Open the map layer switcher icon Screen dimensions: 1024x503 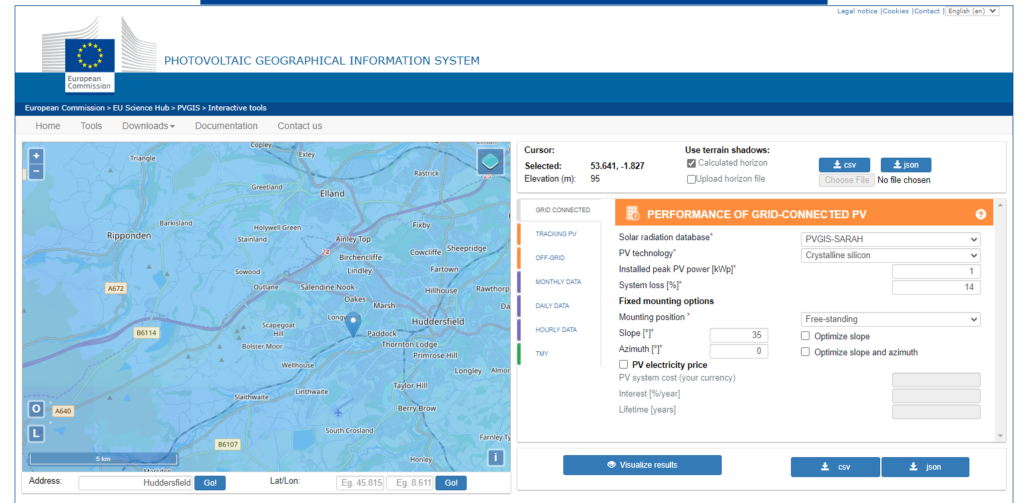click(490, 162)
